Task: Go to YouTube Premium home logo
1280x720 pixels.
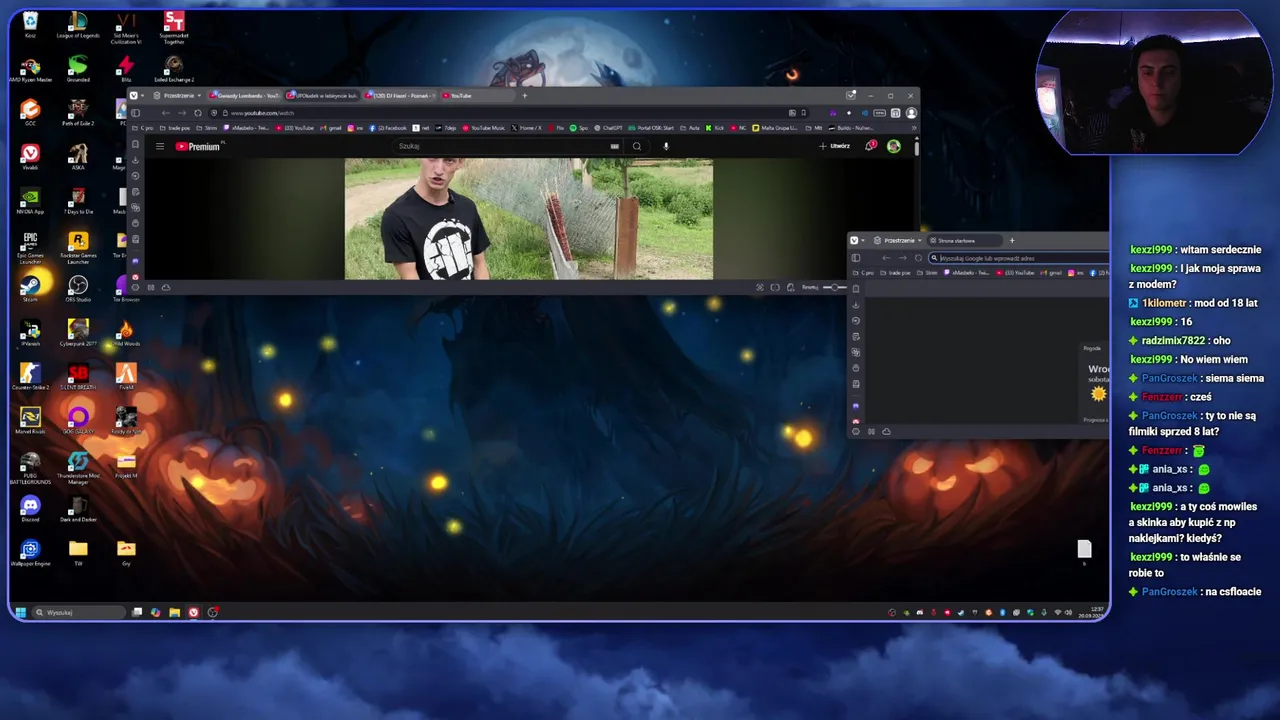Action: pos(198,146)
